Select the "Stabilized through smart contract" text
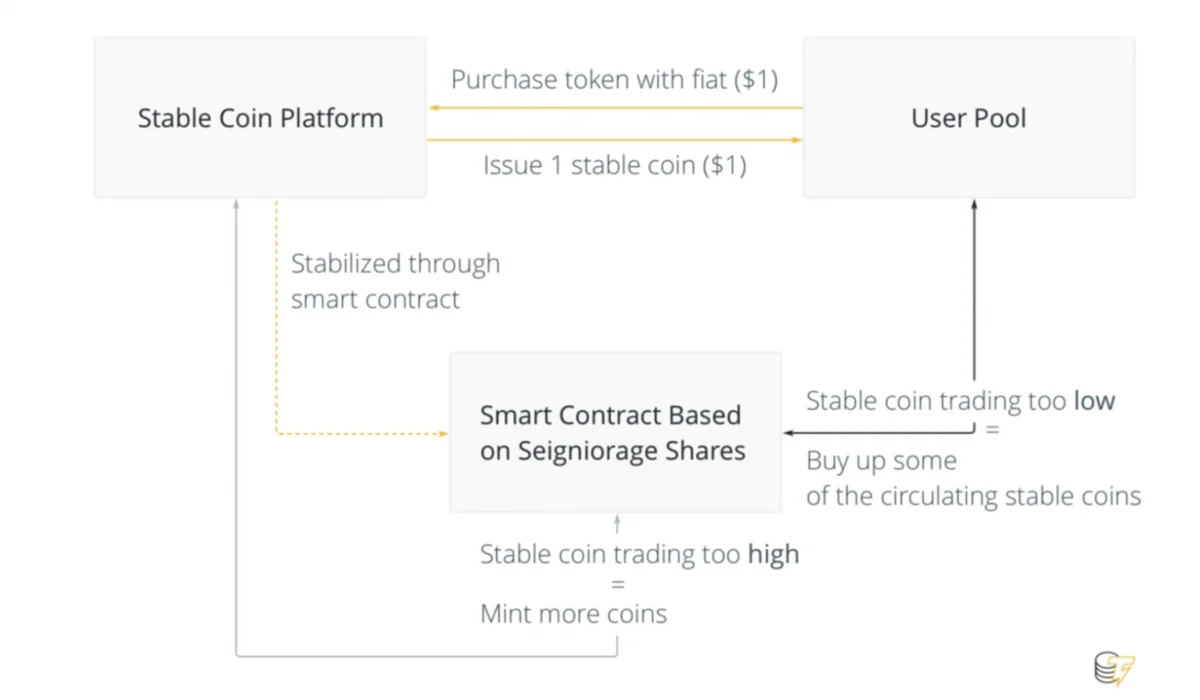The height and width of the screenshot is (700, 1200). click(x=395, y=281)
